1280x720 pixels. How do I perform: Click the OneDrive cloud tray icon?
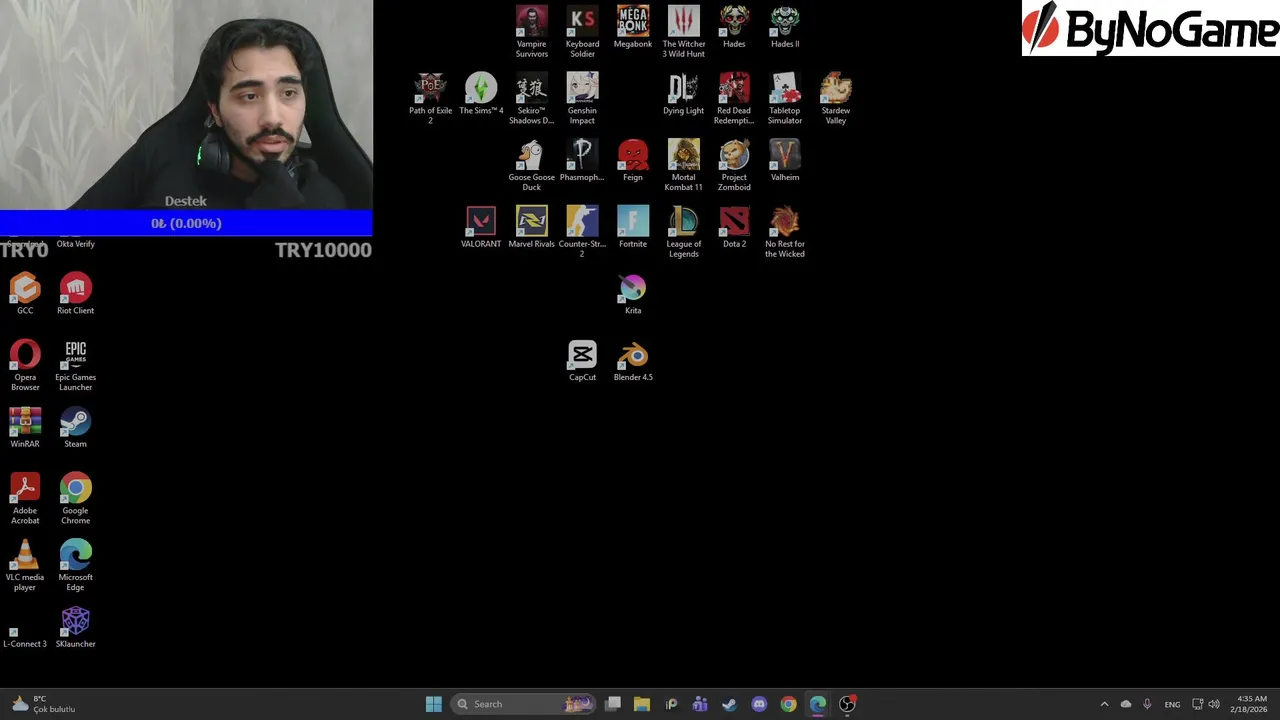point(1126,704)
